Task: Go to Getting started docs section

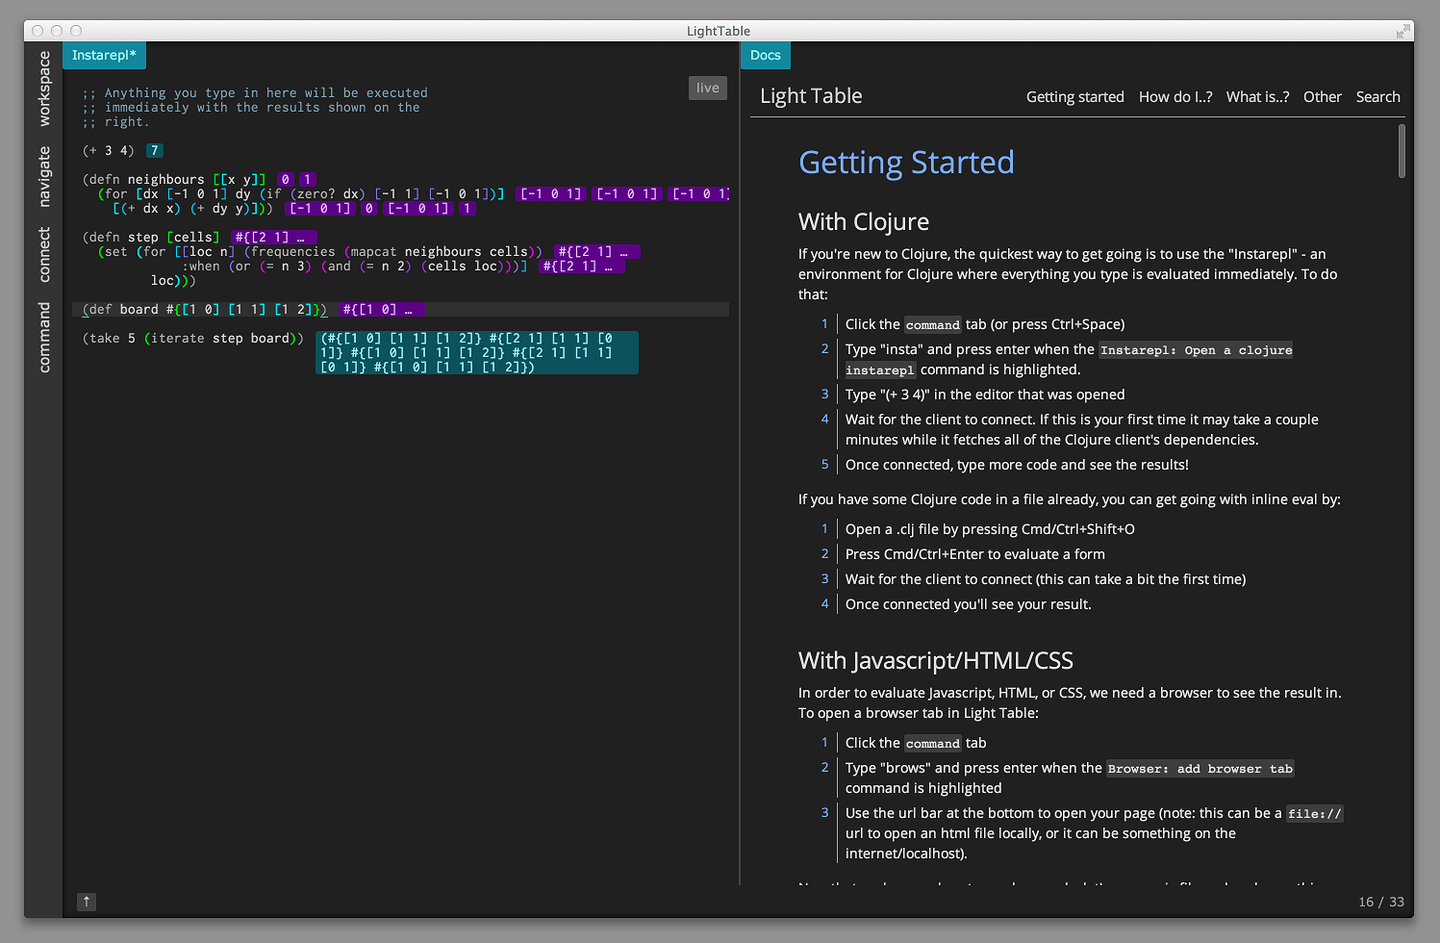Action: click(x=1074, y=97)
